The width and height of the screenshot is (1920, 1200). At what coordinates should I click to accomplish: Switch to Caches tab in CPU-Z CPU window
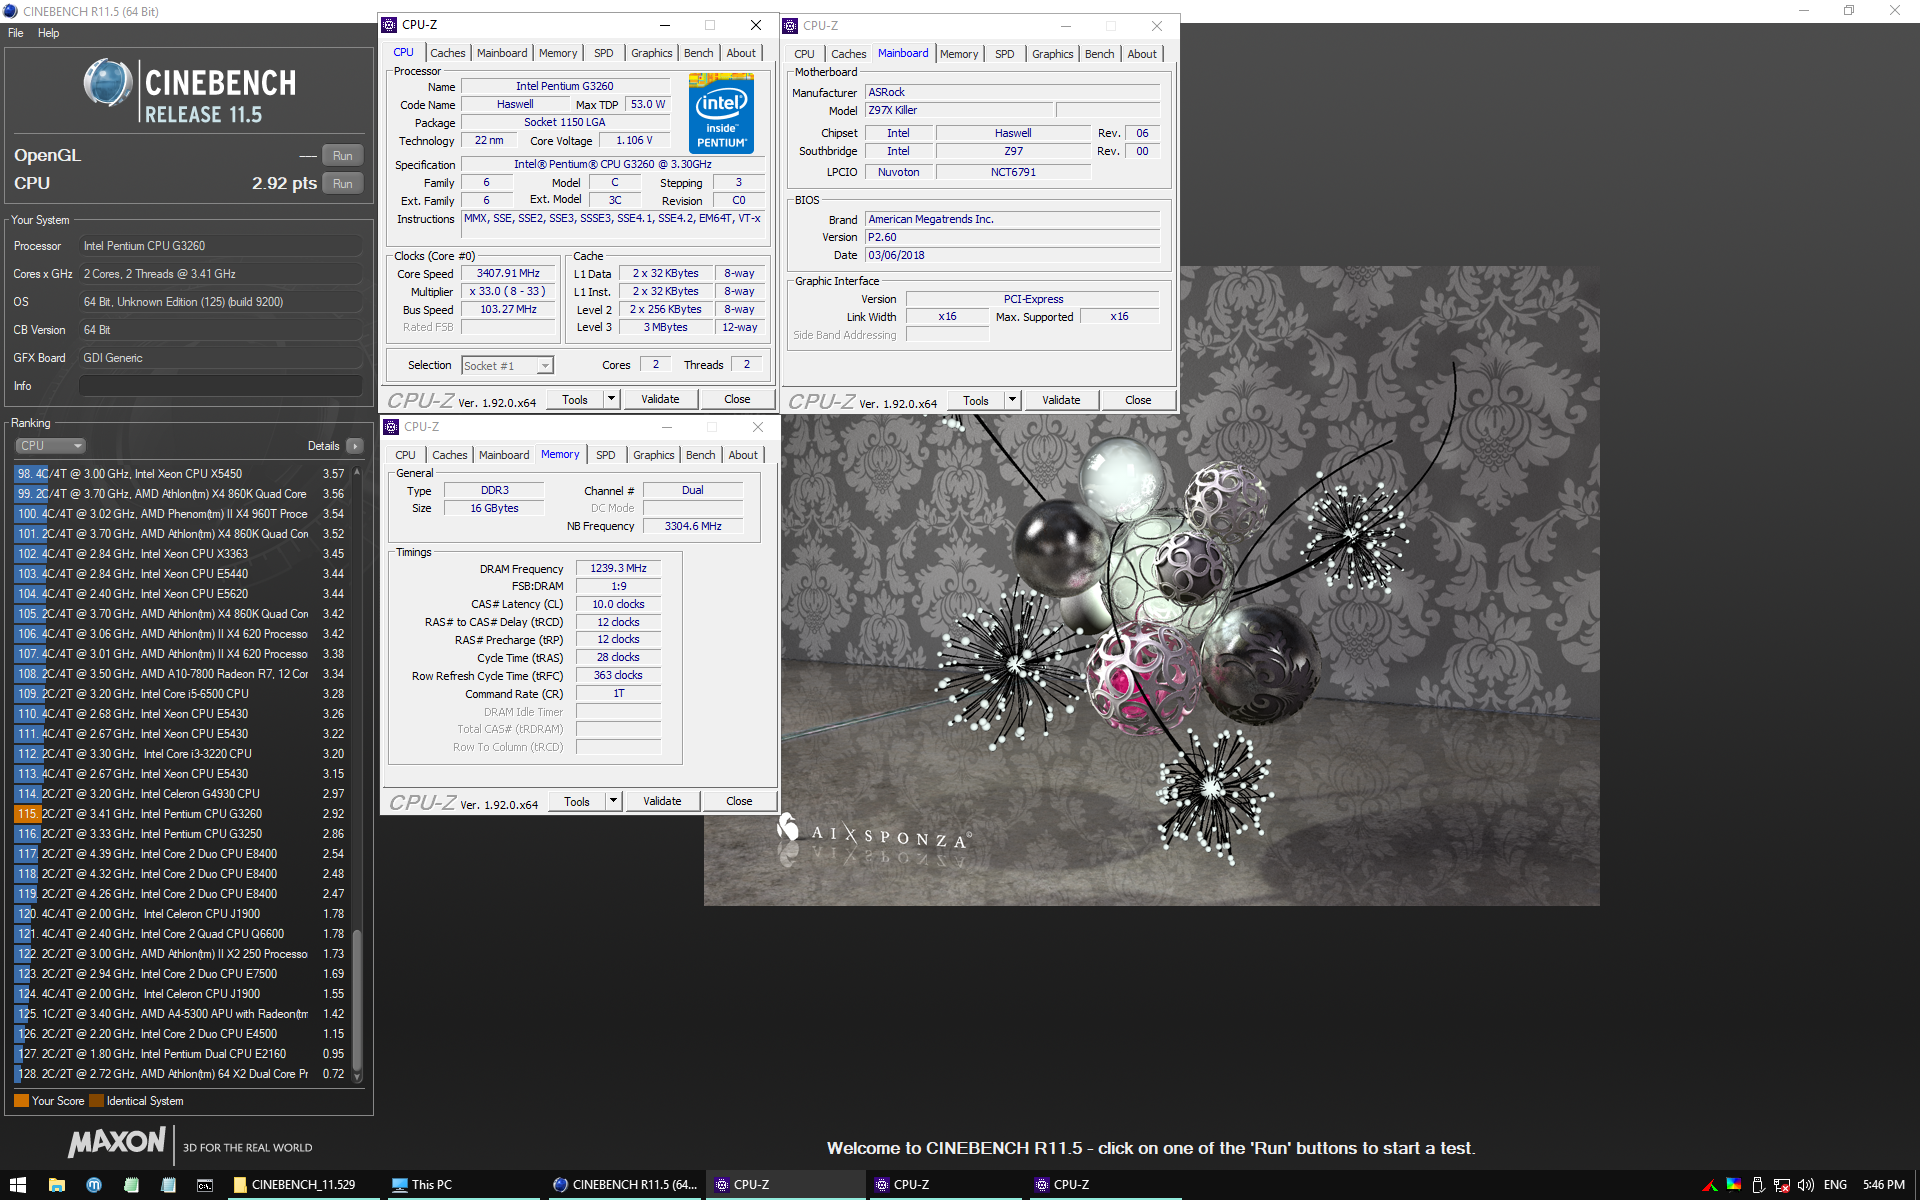pos(447,53)
